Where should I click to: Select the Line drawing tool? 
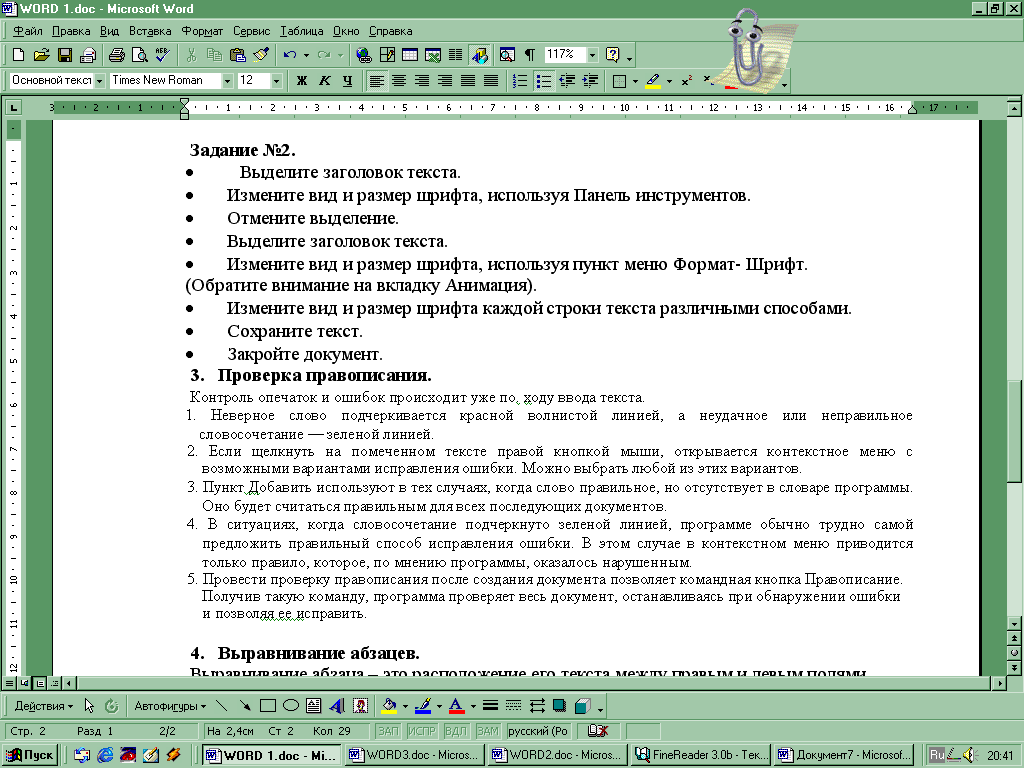click(221, 705)
